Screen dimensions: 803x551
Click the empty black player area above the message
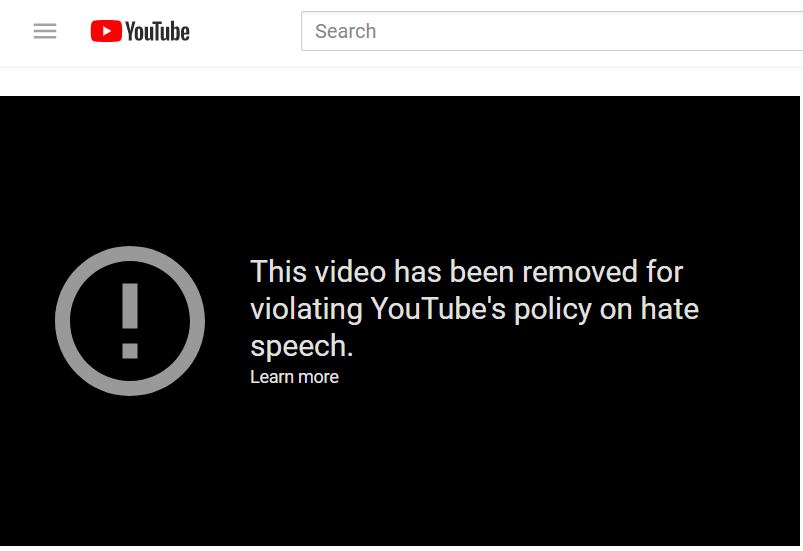[399, 169]
